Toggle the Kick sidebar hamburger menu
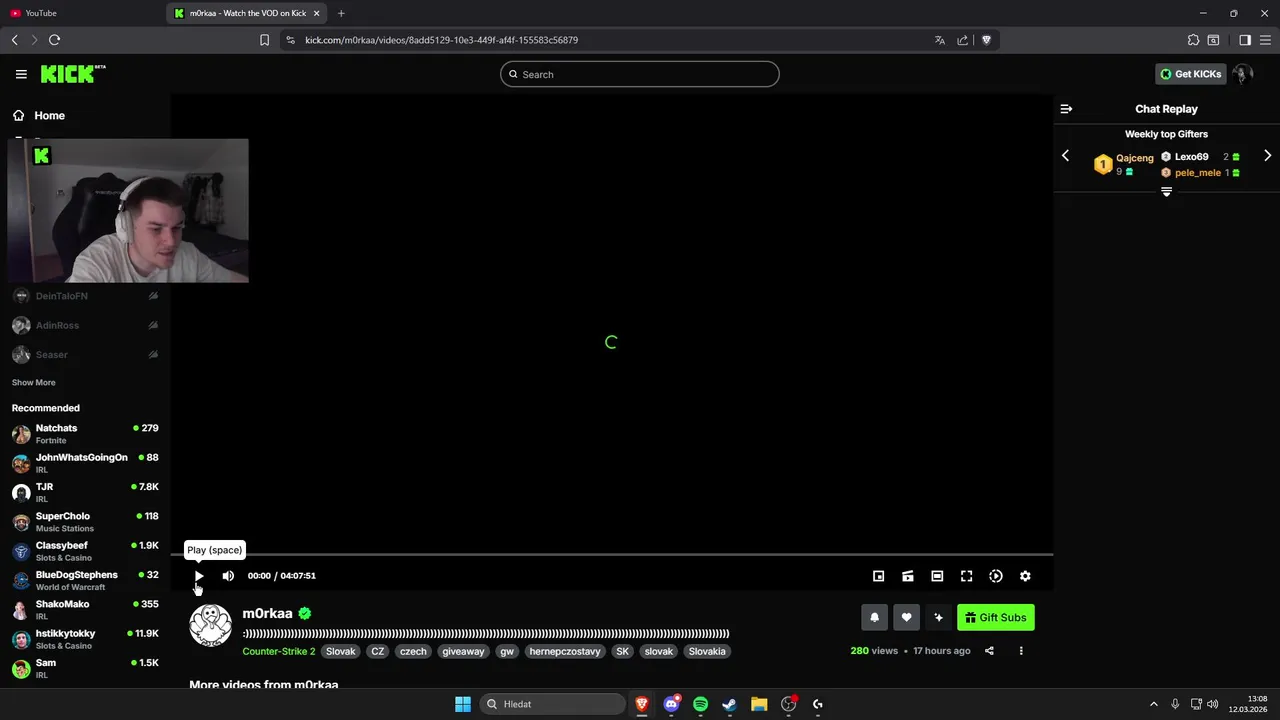 21,74
